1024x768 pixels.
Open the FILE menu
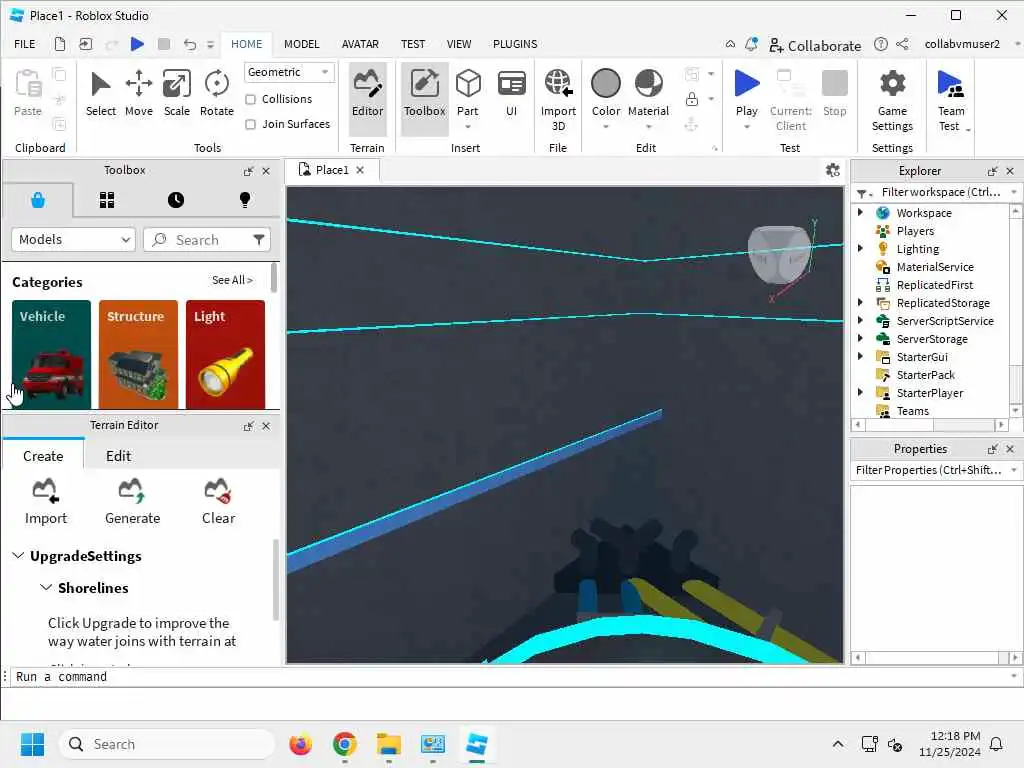25,44
